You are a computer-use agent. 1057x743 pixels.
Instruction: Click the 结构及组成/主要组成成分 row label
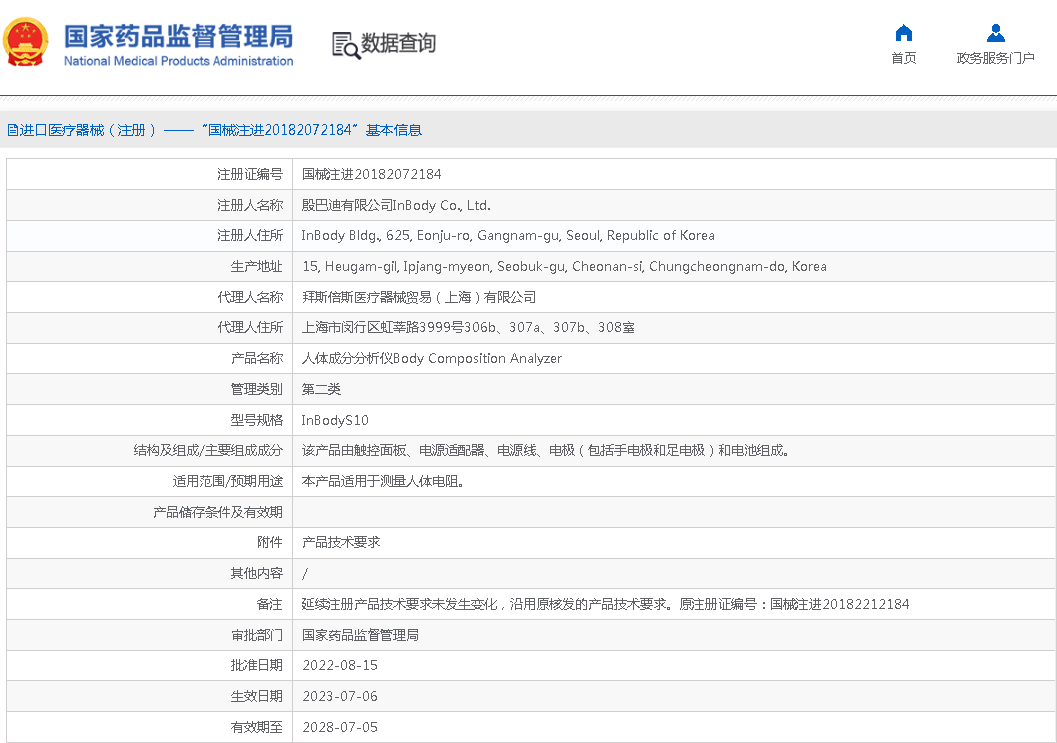point(208,450)
